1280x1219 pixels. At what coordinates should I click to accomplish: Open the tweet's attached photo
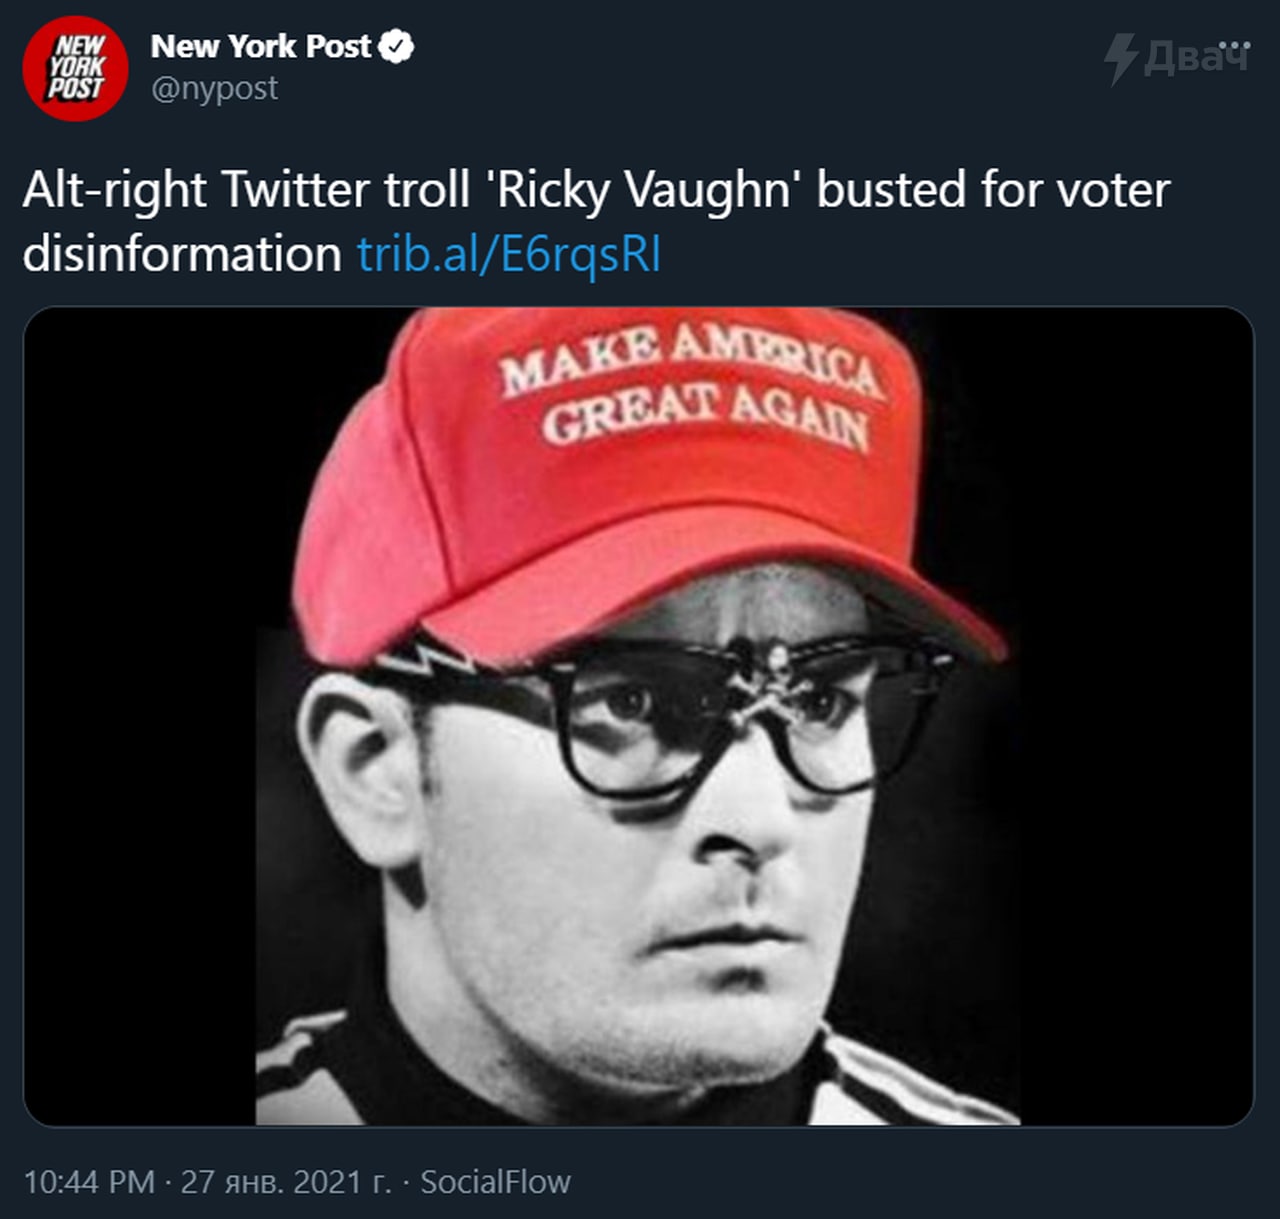638,716
